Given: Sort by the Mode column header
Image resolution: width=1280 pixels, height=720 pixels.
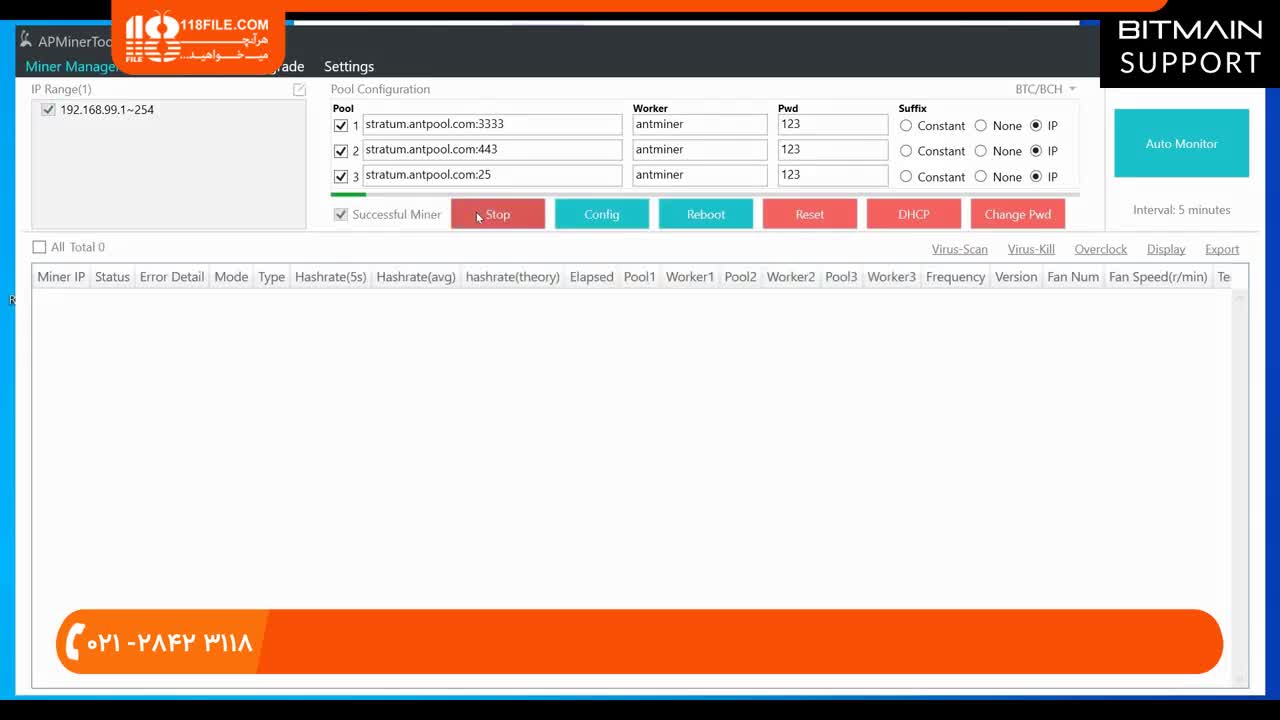Looking at the screenshot, I should tap(231, 277).
